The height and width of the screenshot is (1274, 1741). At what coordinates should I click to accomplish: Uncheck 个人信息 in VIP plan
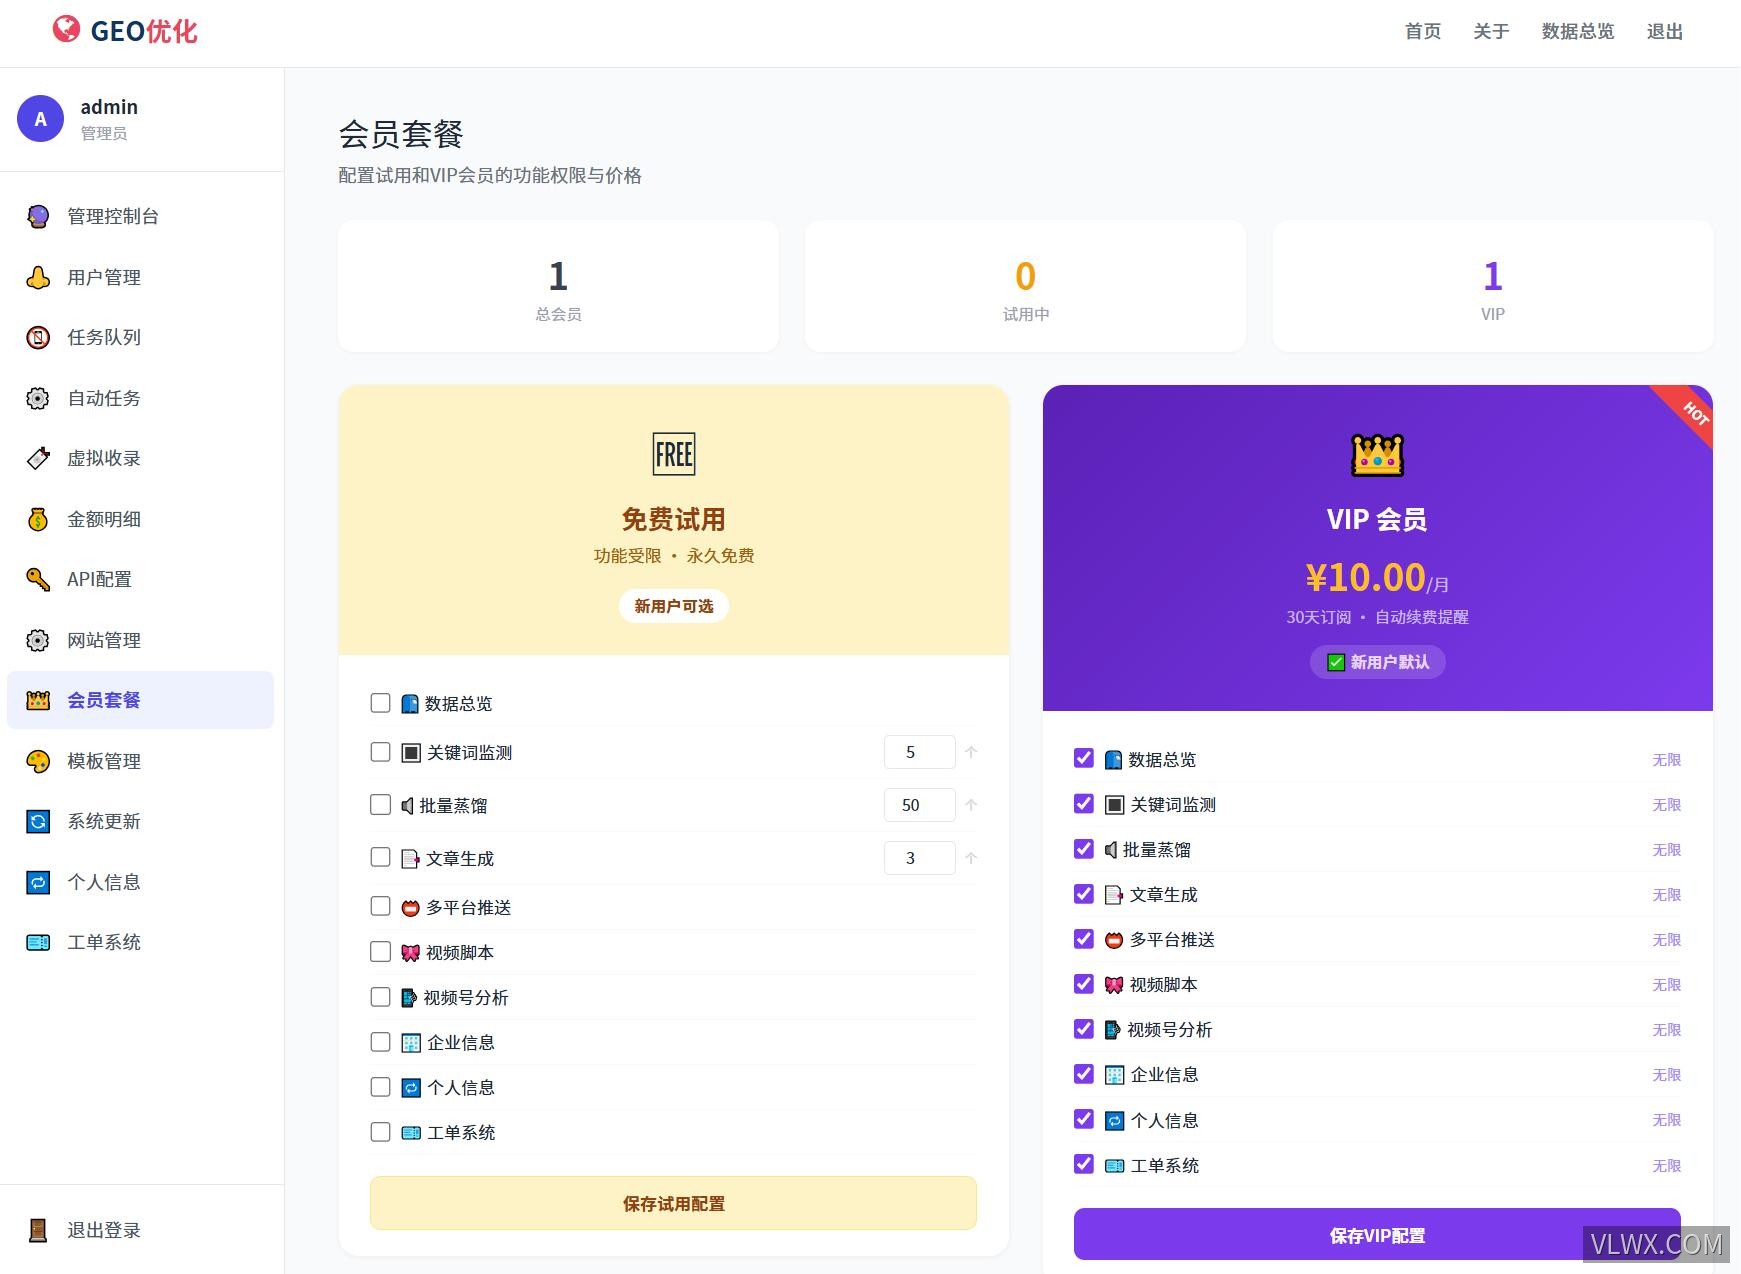coord(1084,1119)
